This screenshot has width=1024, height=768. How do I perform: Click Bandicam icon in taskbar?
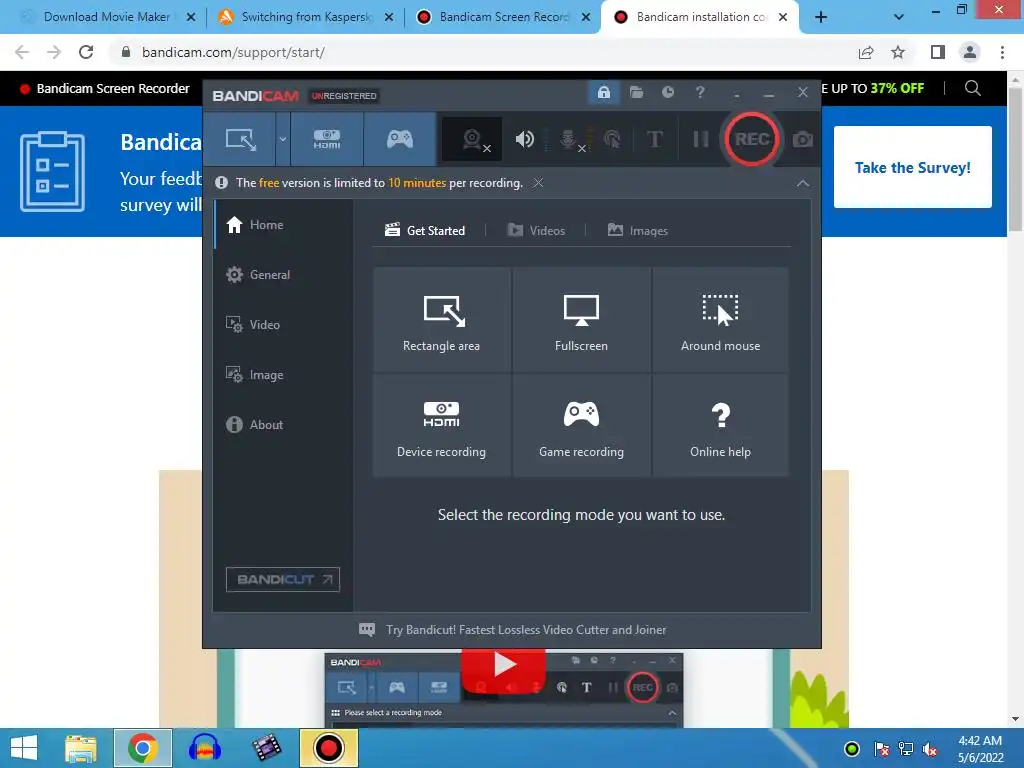coord(328,748)
